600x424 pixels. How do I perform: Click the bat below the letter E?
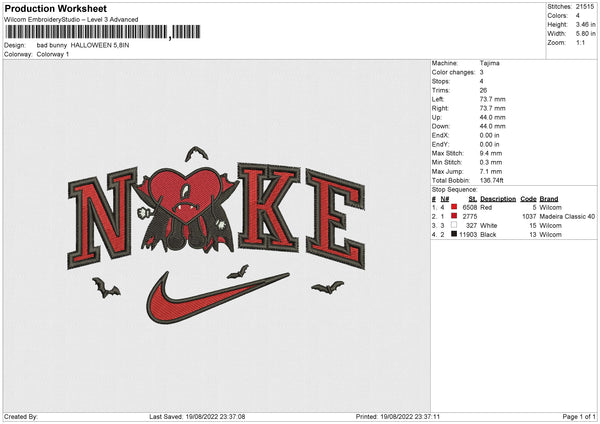pyautogui.click(x=328, y=287)
